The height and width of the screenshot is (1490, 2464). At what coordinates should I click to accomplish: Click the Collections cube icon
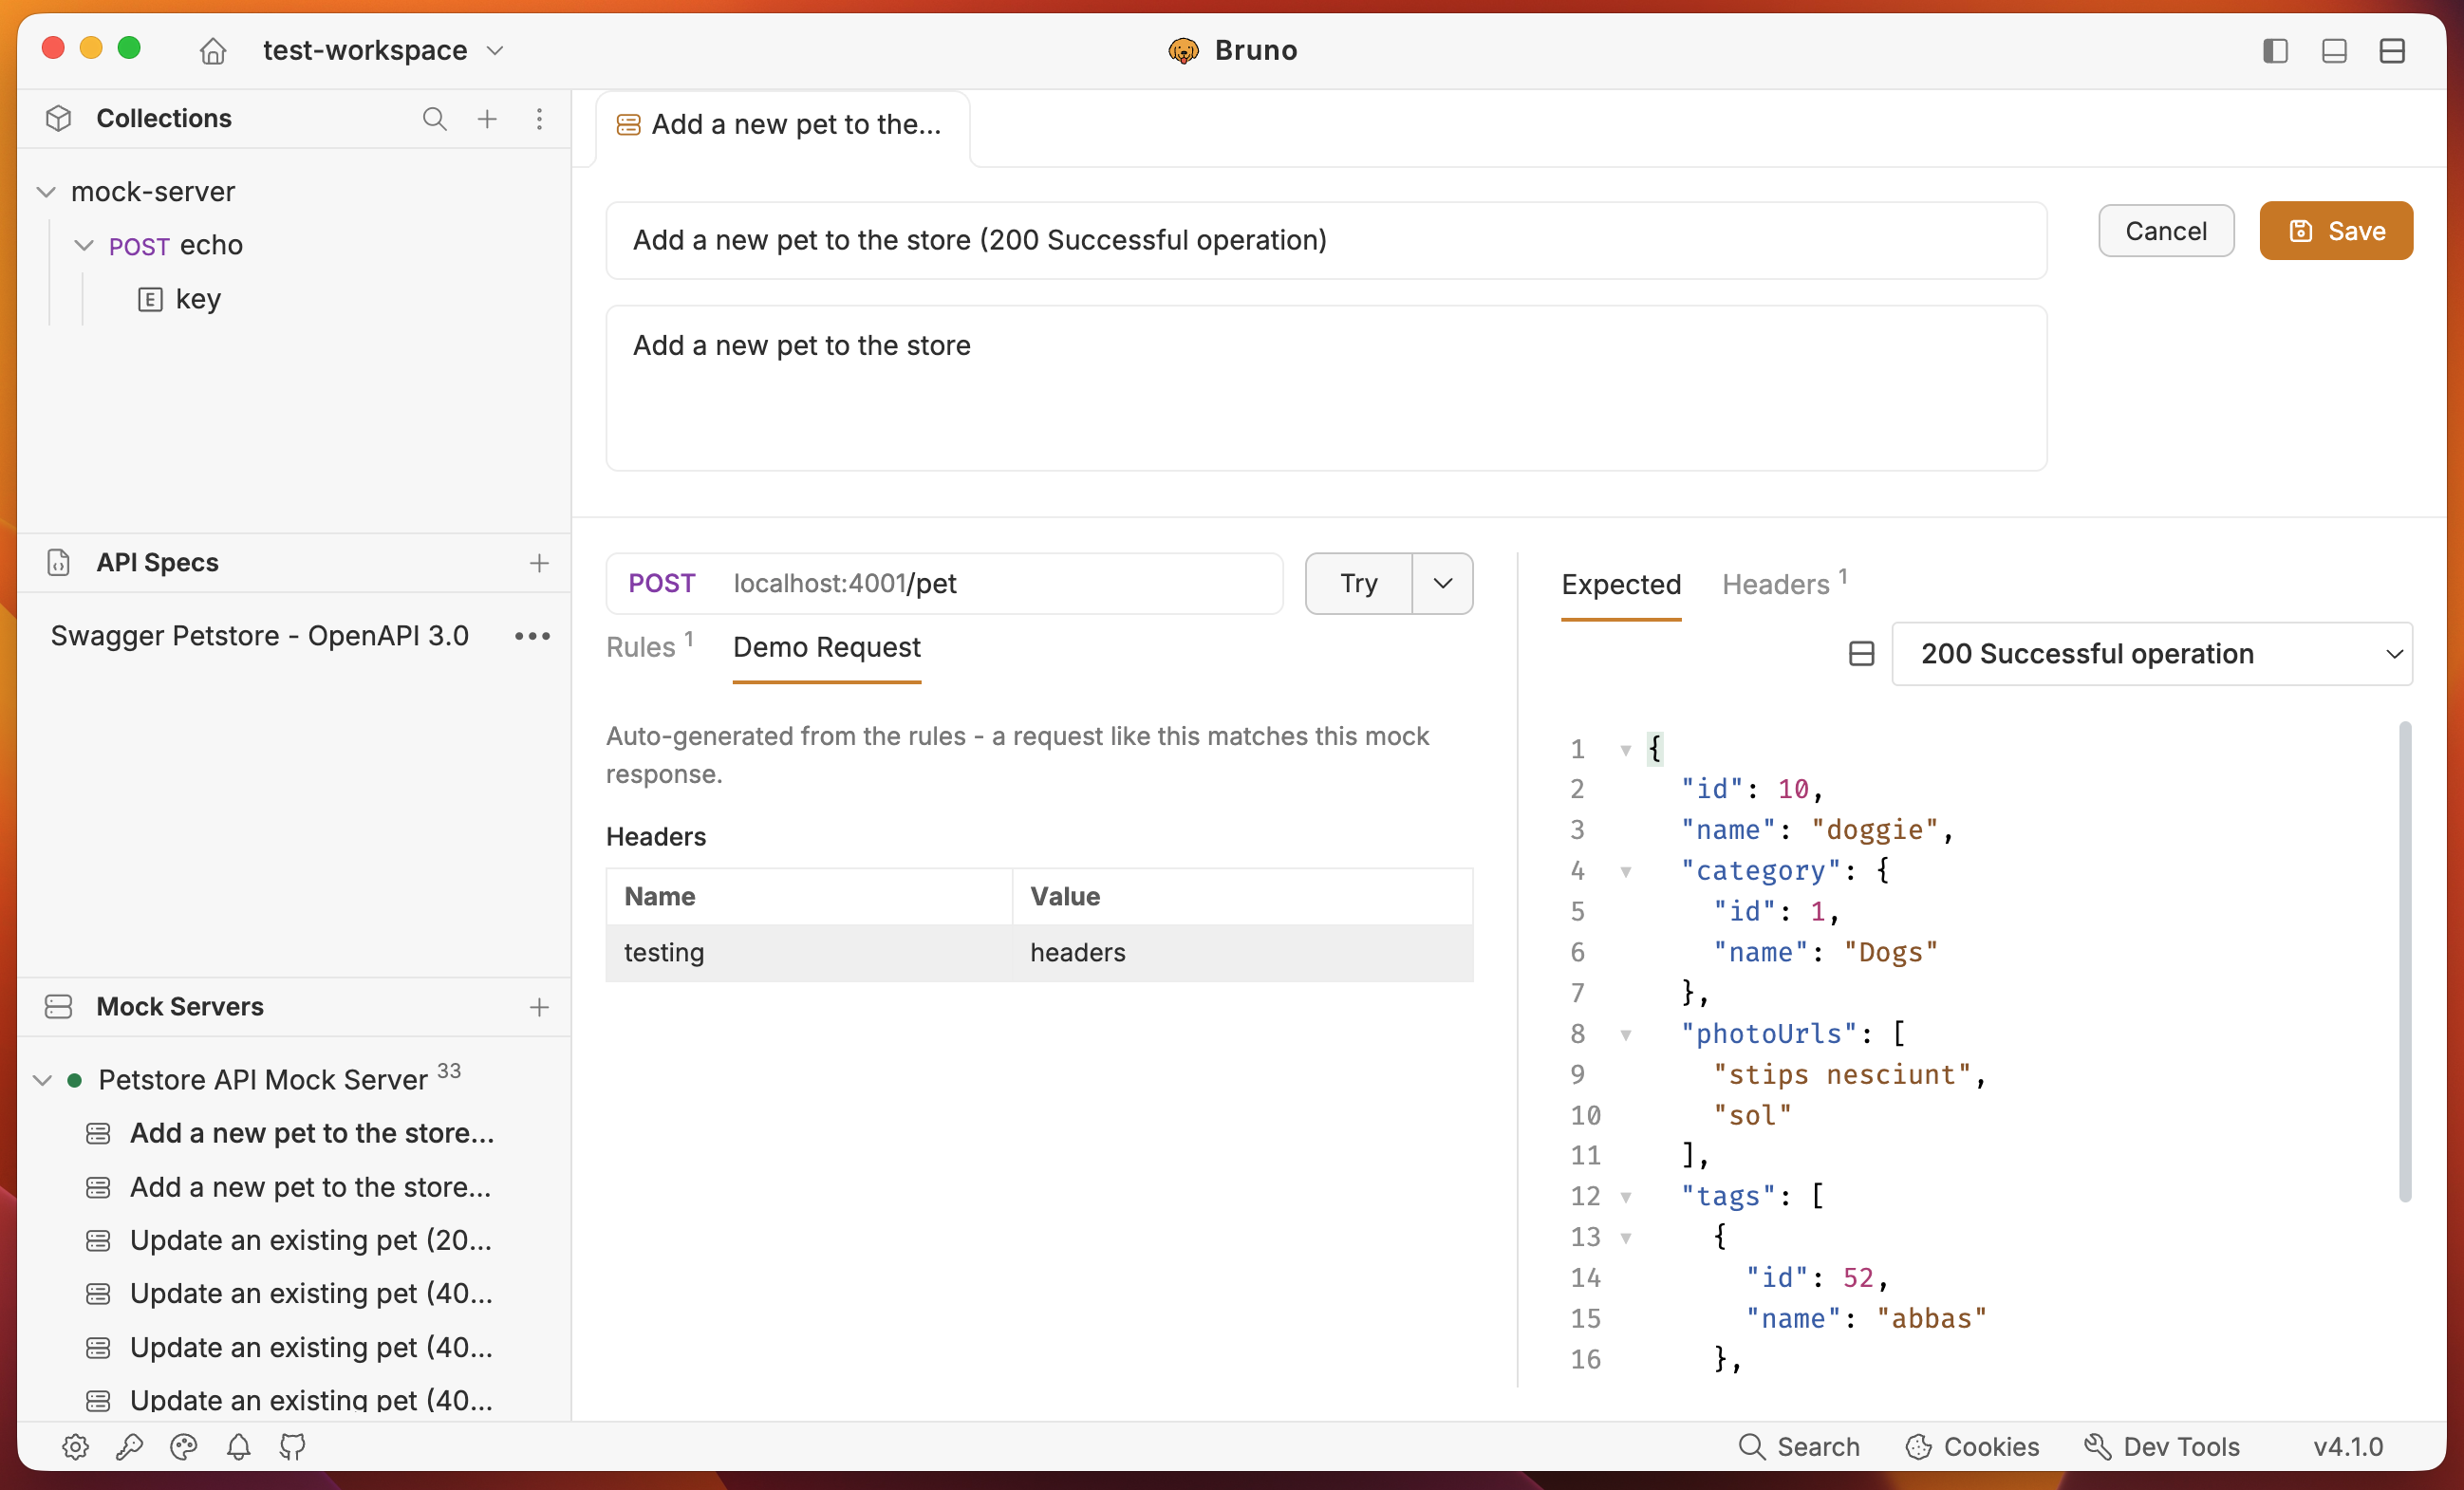(58, 119)
